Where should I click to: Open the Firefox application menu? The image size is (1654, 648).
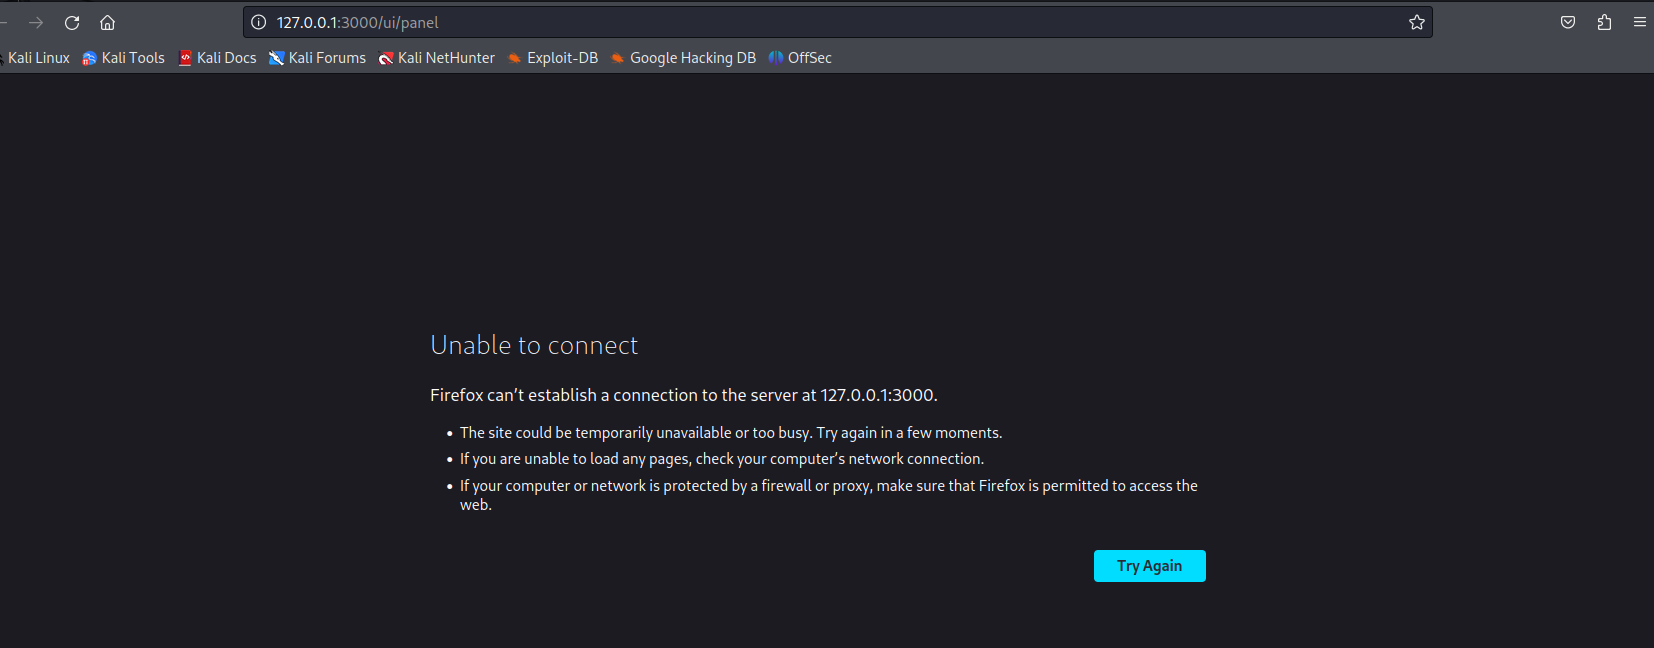(x=1640, y=22)
